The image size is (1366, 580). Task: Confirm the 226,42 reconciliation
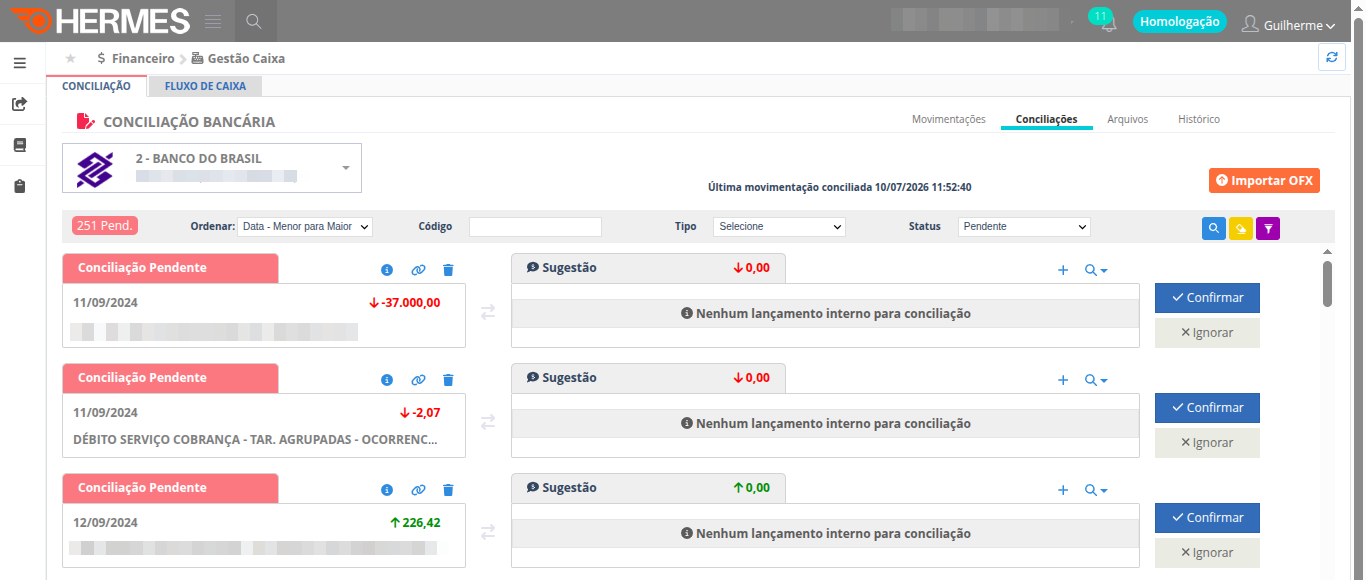coord(1207,518)
